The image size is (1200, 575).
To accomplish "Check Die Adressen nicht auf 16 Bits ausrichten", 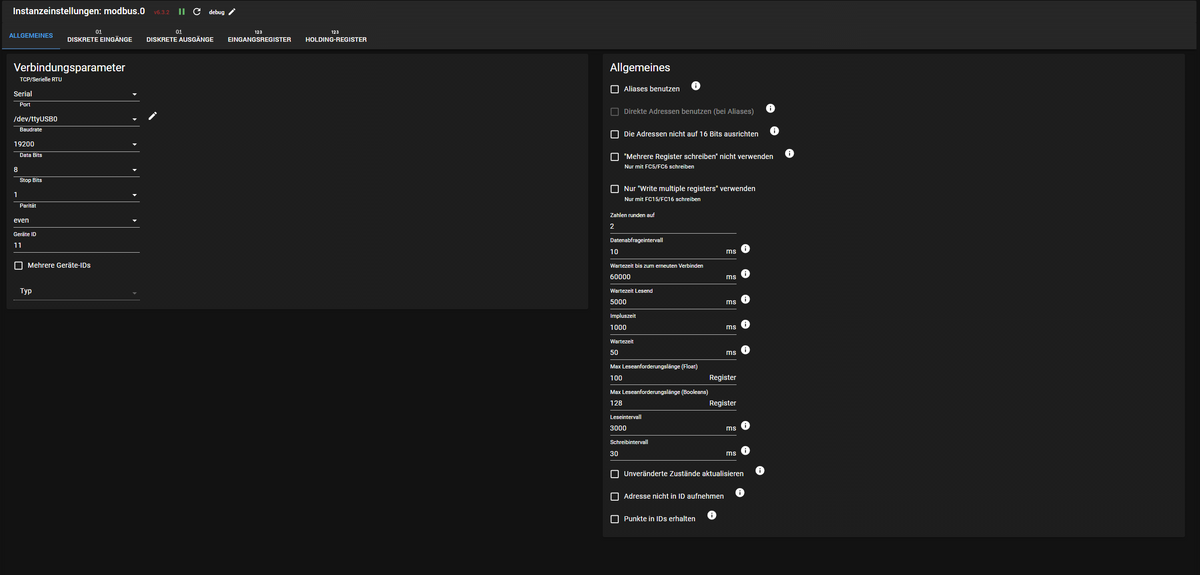I will (615, 134).
